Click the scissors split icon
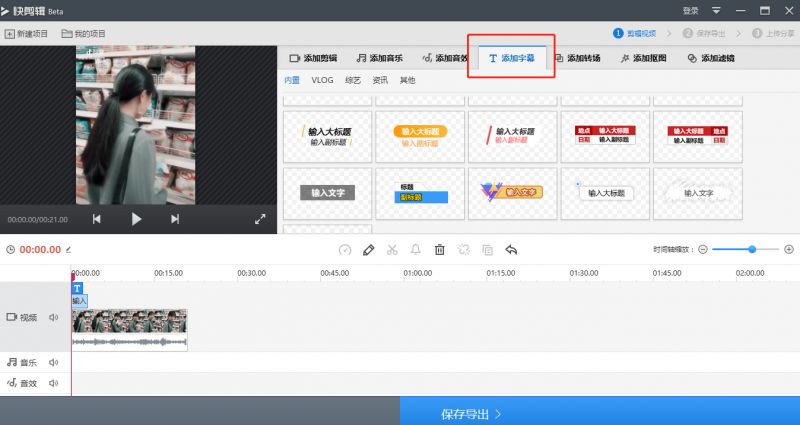 pos(392,250)
